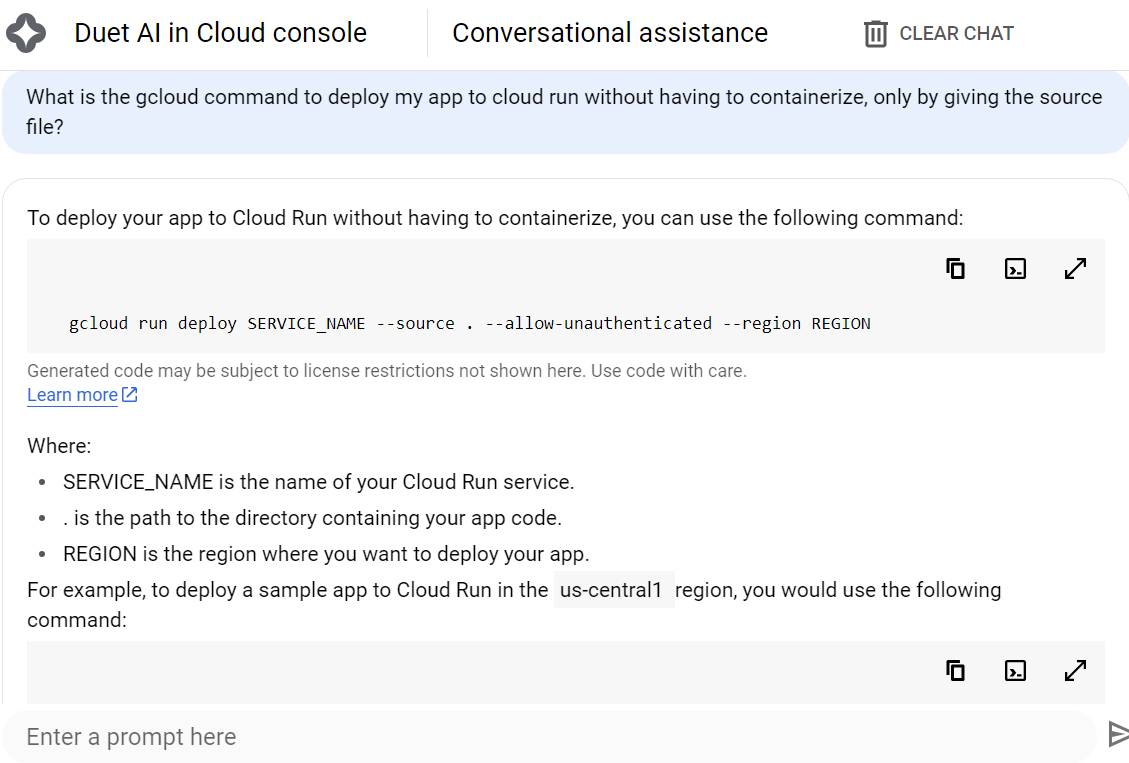Click the external link icon beside Learn more

point(130,395)
